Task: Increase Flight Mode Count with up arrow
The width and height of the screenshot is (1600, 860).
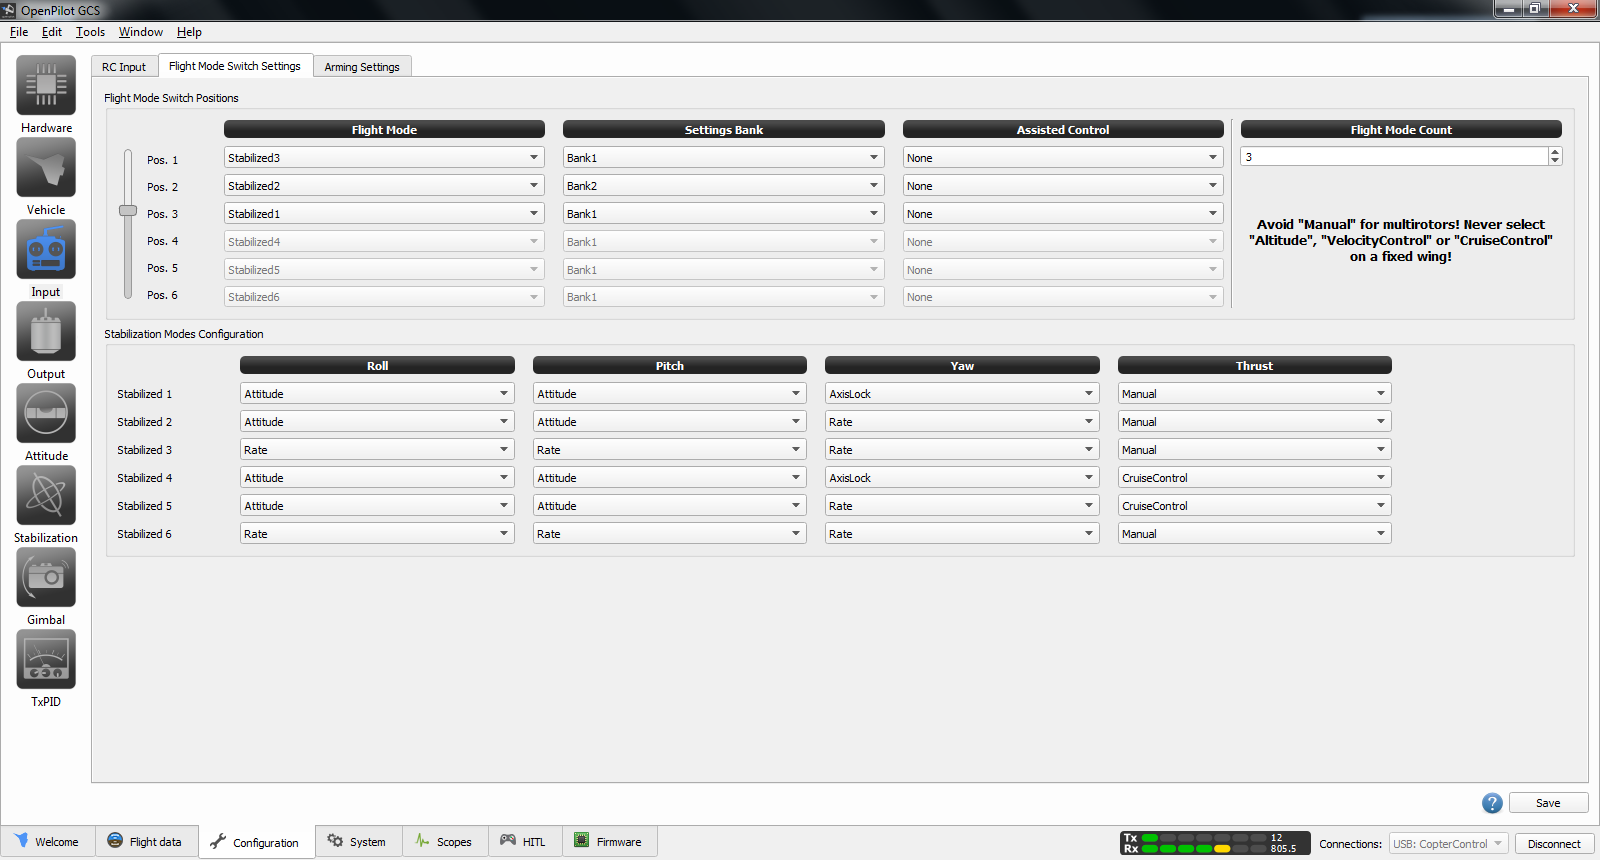Action: pos(1555,153)
